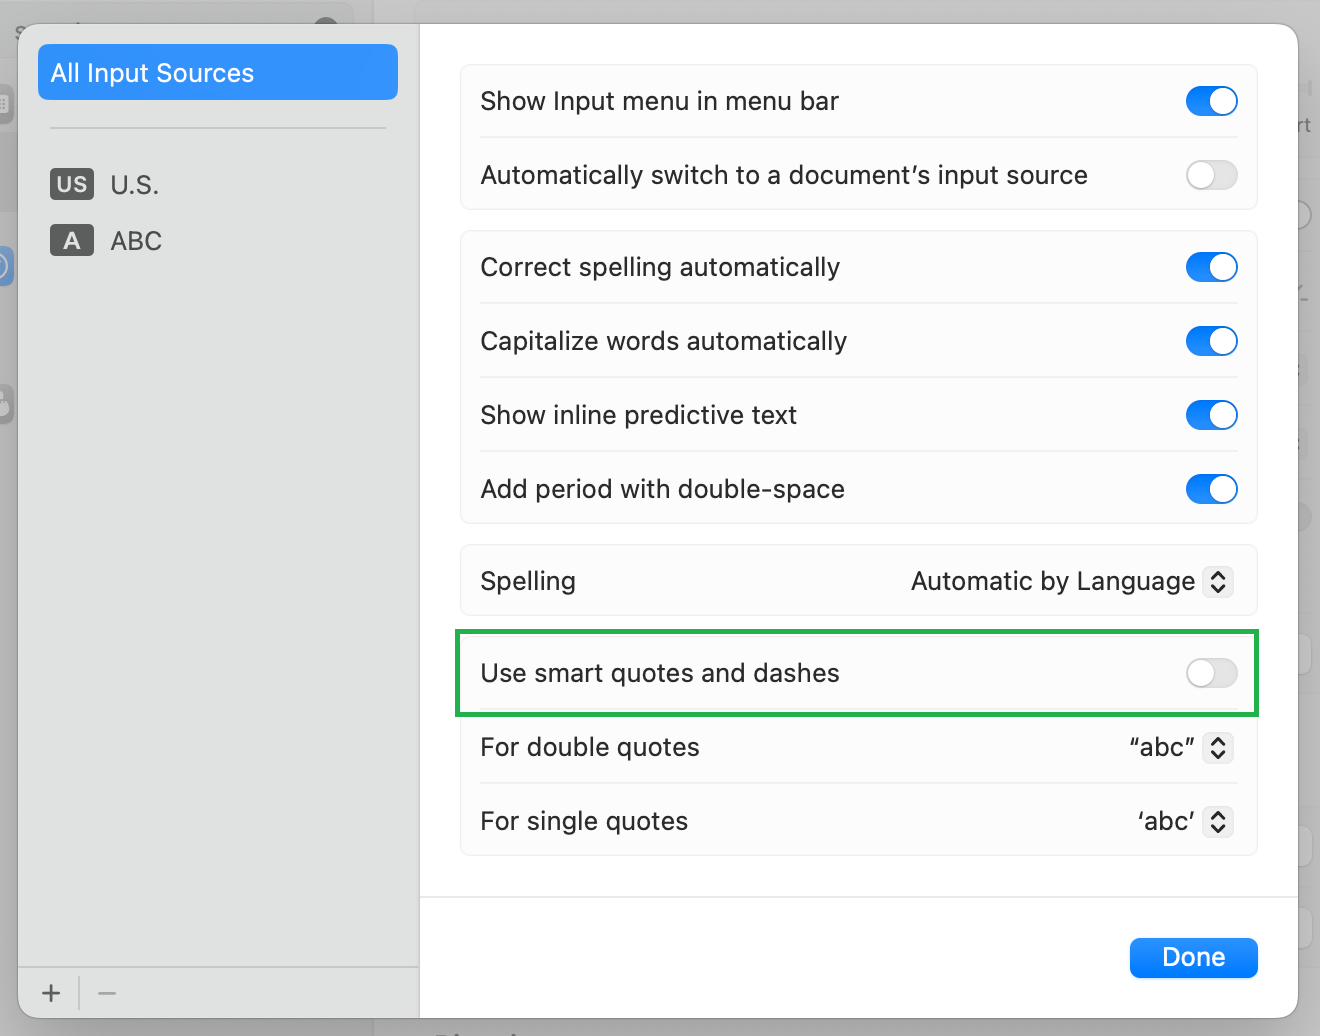
Task: Turn off Correct spelling automatically
Action: click(x=1211, y=267)
